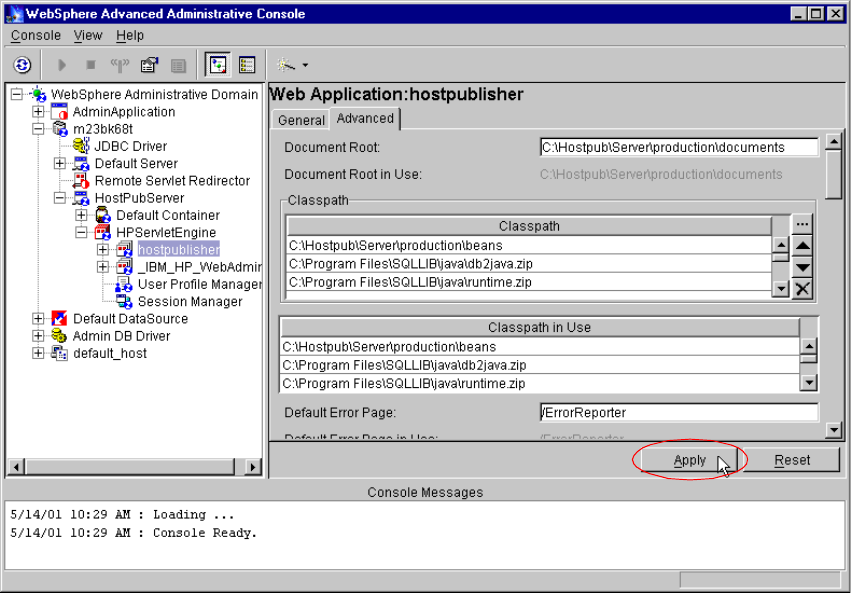The height and width of the screenshot is (593, 851).
Task: Click inside the Default Error Page field
Action: [x=680, y=412]
